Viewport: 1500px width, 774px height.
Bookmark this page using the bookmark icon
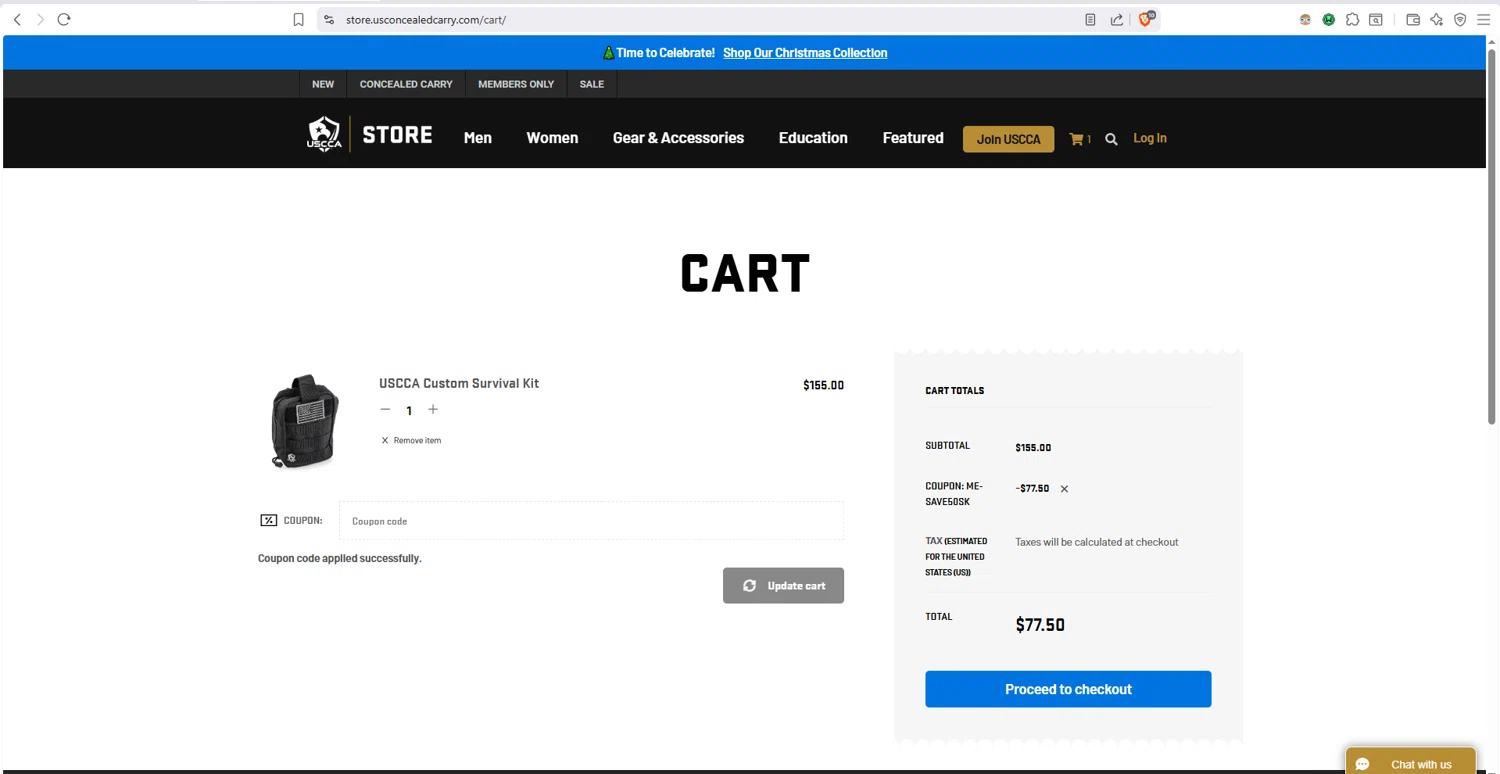[x=298, y=19]
